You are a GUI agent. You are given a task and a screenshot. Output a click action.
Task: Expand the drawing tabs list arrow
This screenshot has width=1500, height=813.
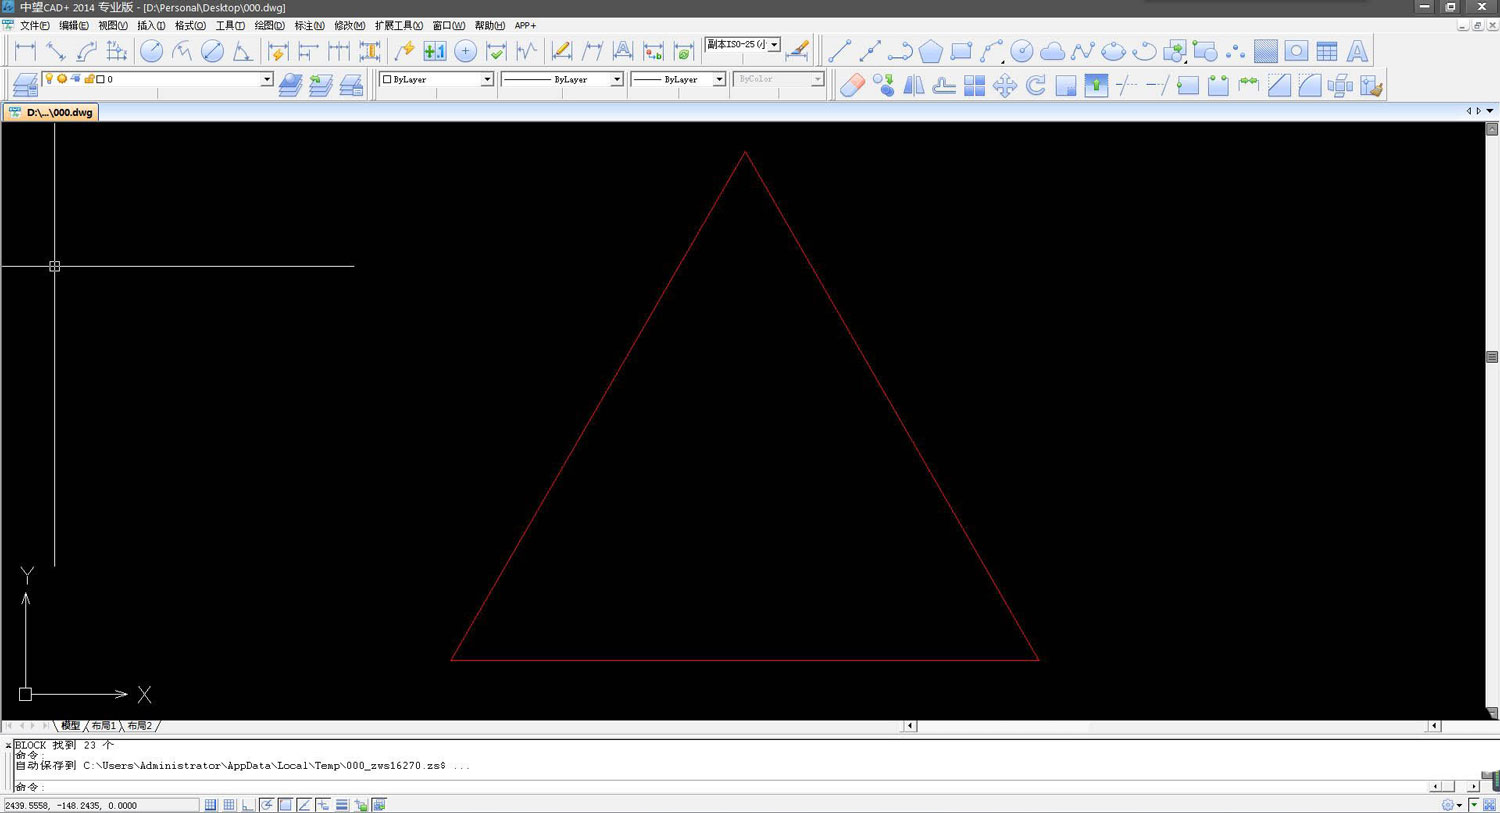click(1490, 111)
